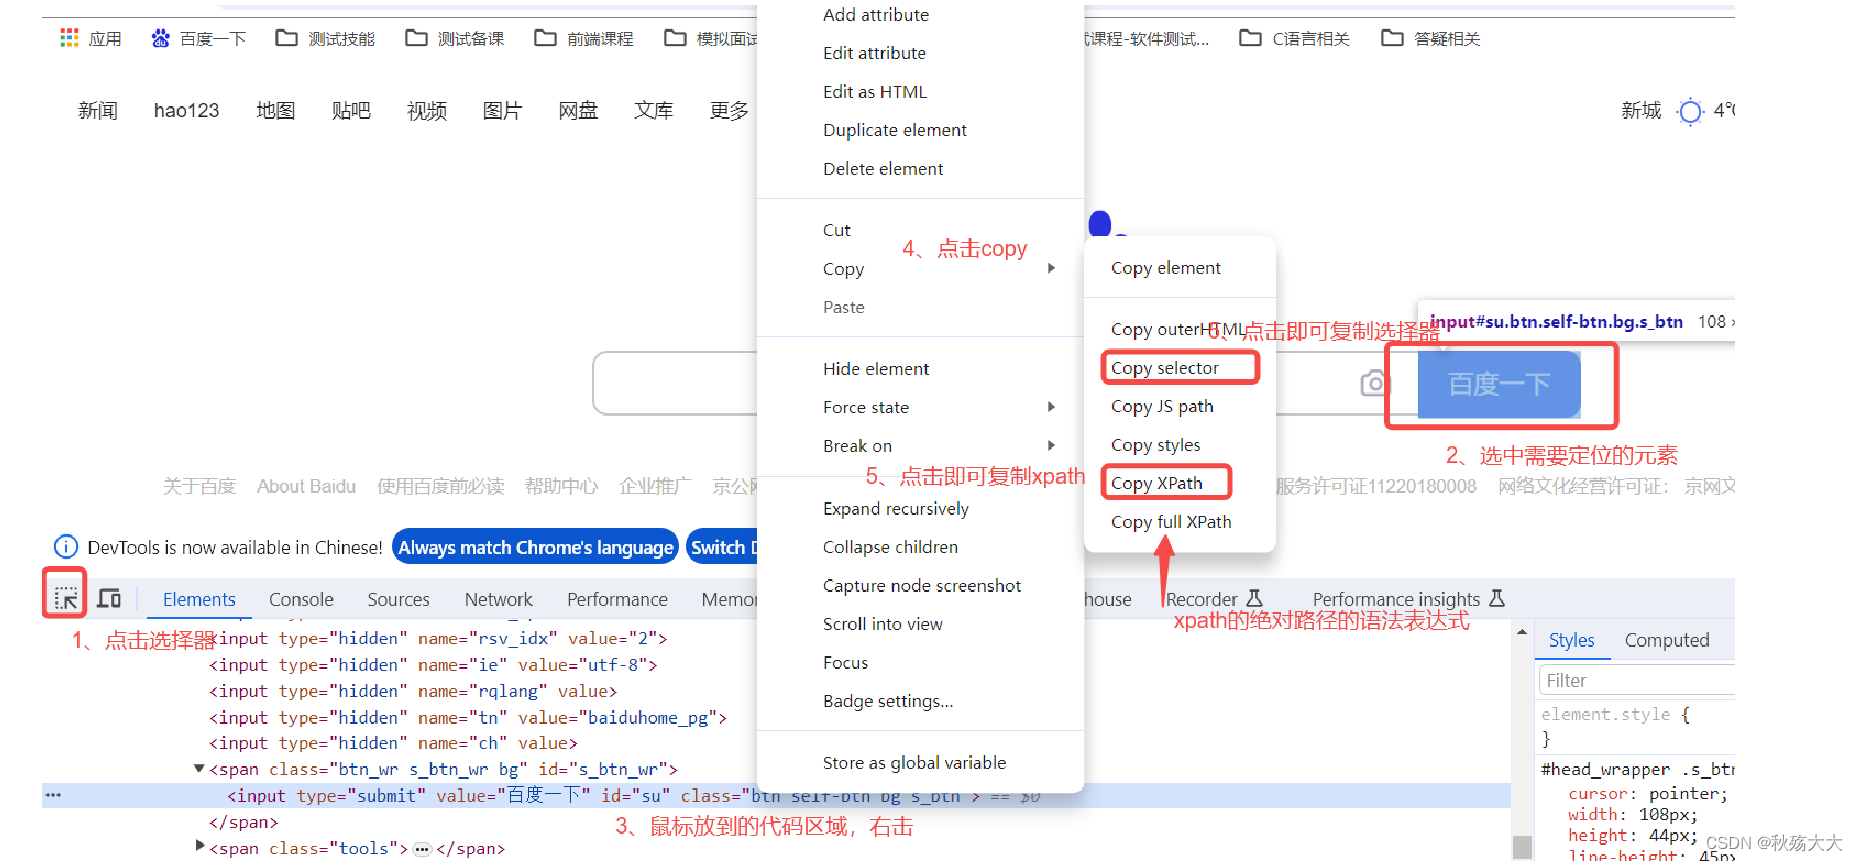Viewport: 1858px width, 861px height.
Task: Choose Capture node screenshot
Action: point(920,586)
